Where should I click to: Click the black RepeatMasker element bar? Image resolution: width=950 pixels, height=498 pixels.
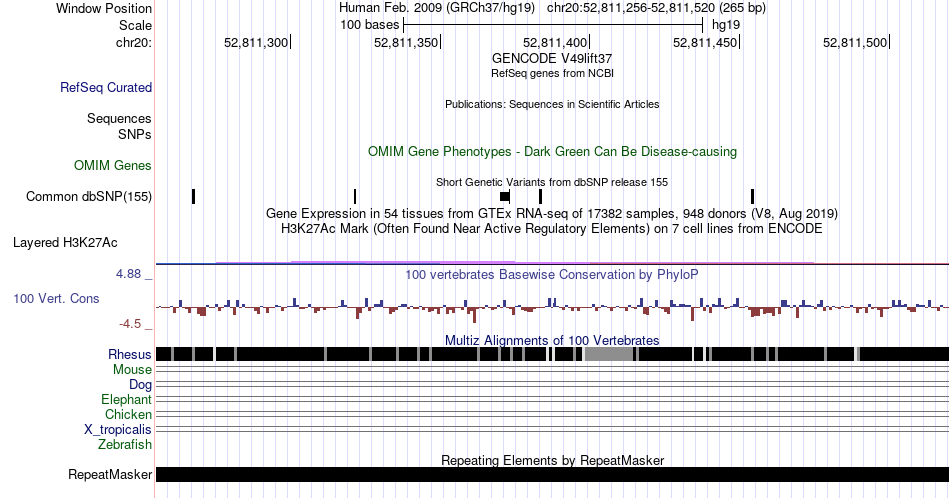(552, 474)
